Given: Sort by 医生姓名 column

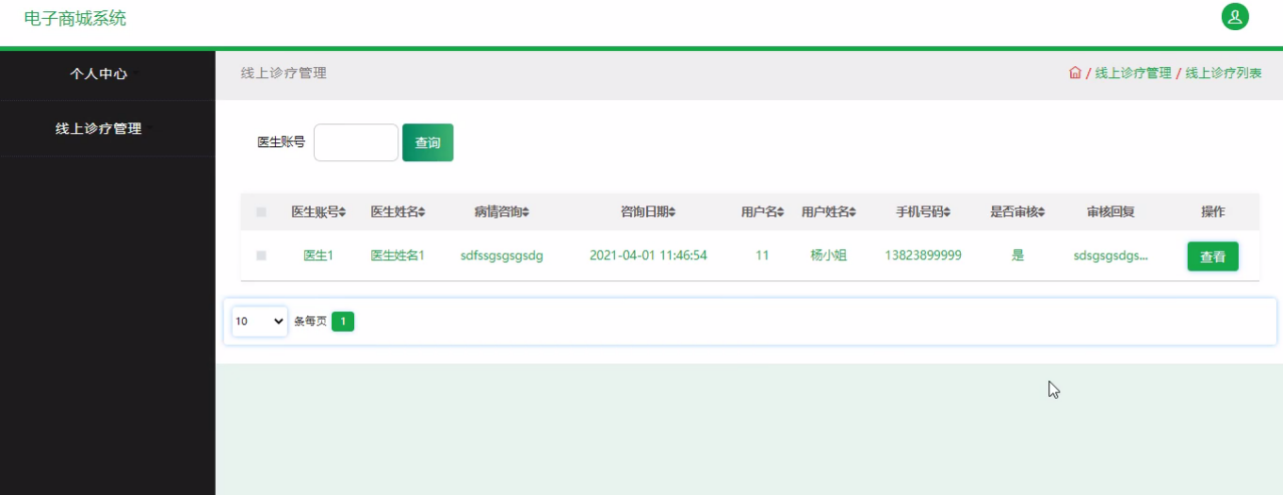Looking at the screenshot, I should pyautogui.click(x=398, y=212).
